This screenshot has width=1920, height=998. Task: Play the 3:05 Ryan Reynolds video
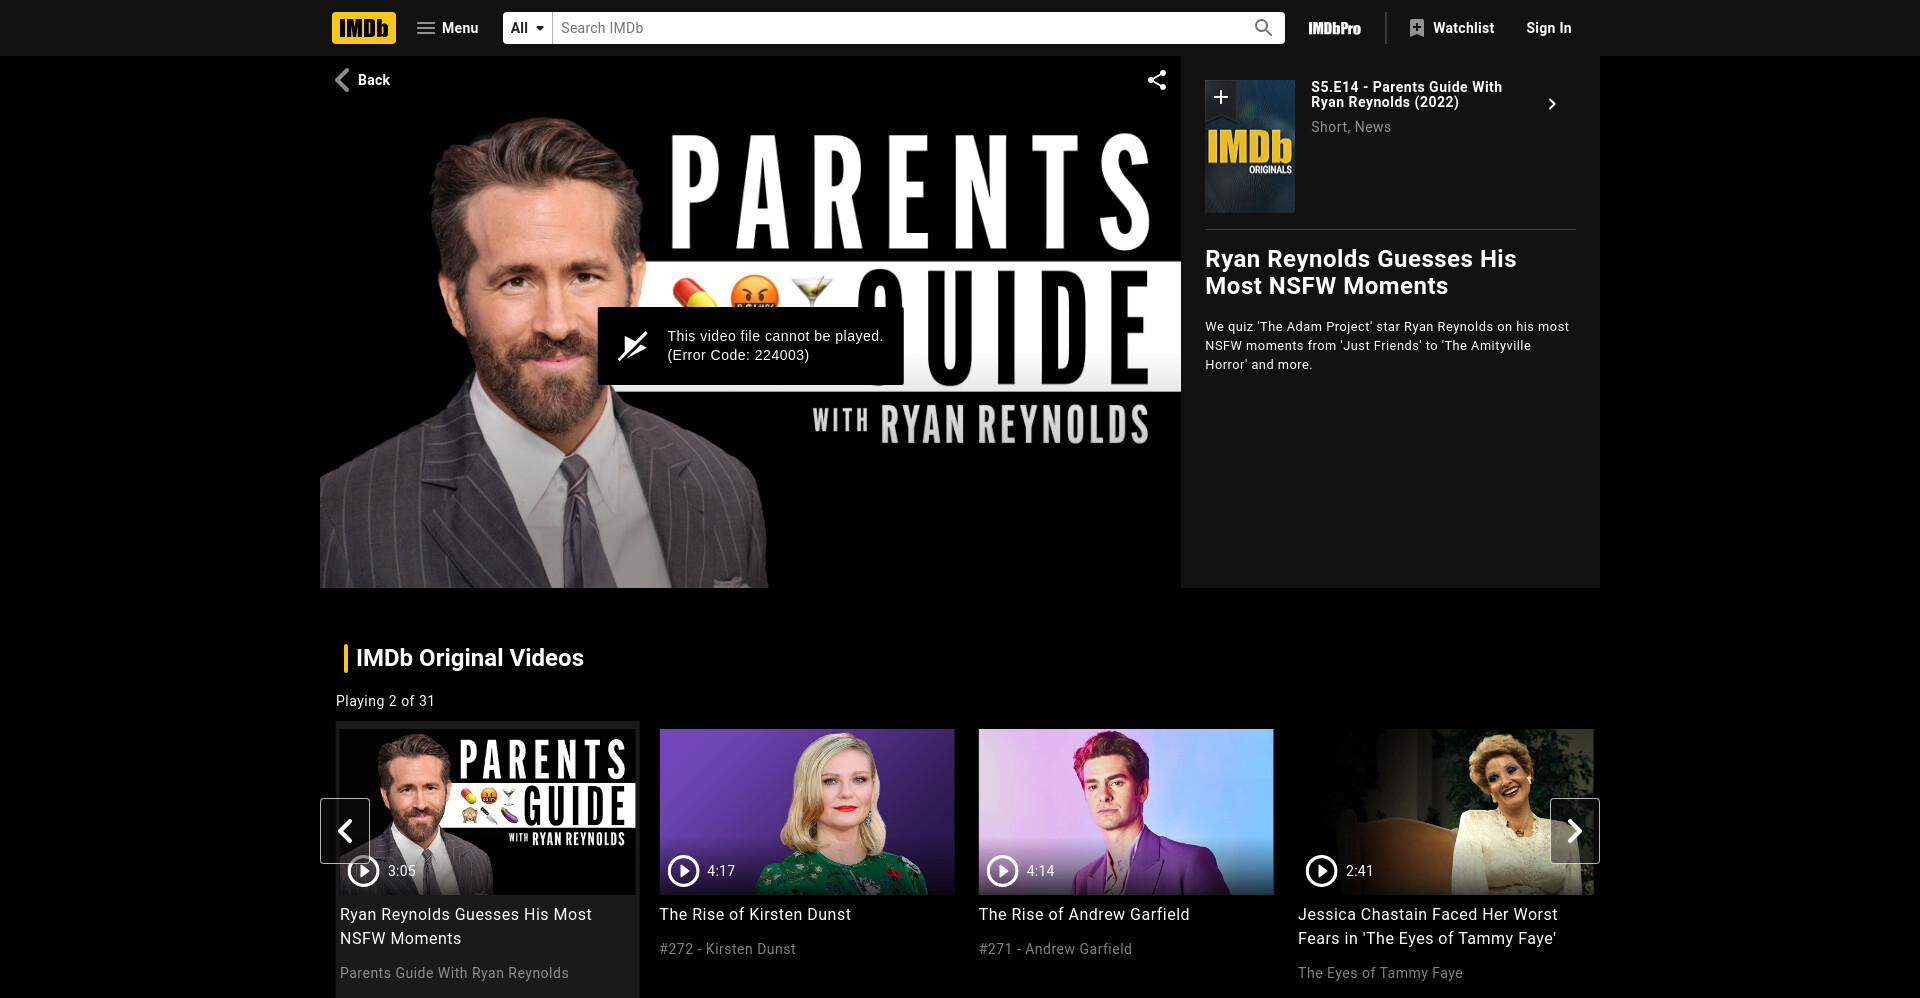pos(363,871)
